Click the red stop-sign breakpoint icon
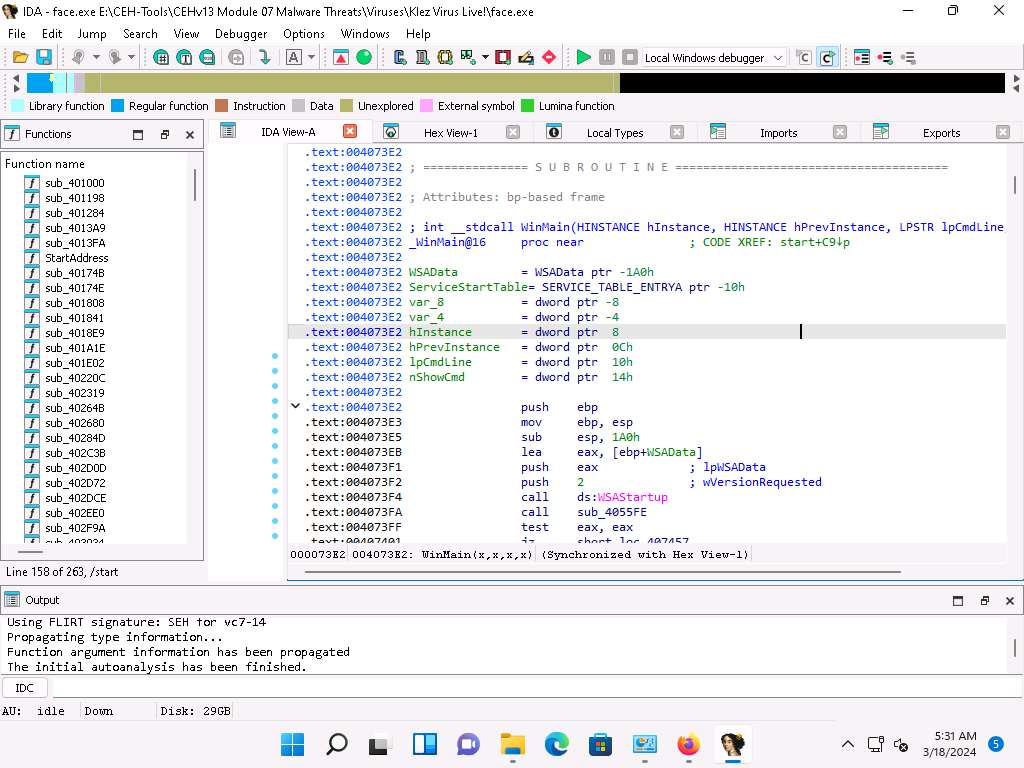Image resolution: width=1024 pixels, height=768 pixels. click(x=548, y=58)
